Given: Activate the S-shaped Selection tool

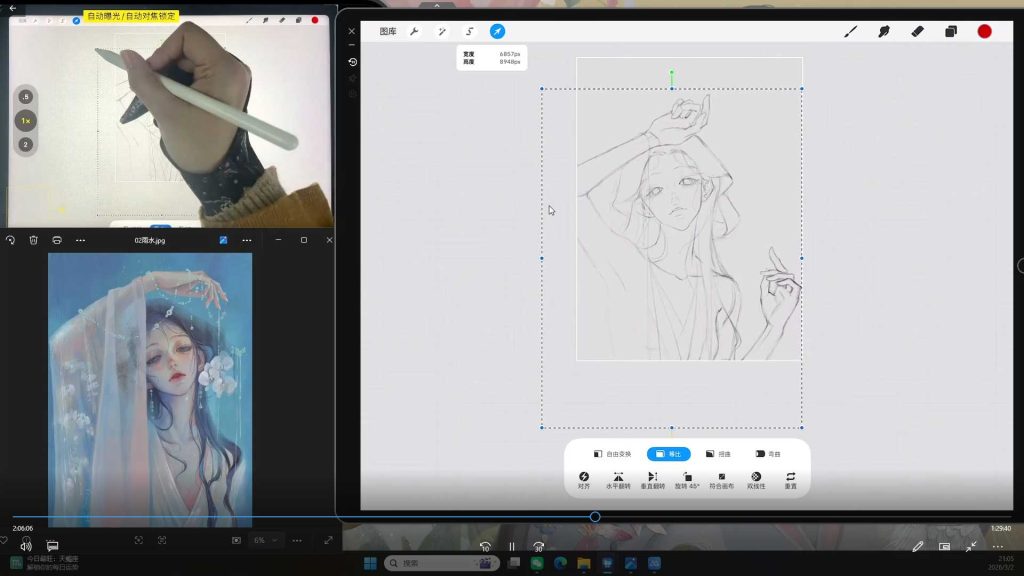Looking at the screenshot, I should 470,31.
